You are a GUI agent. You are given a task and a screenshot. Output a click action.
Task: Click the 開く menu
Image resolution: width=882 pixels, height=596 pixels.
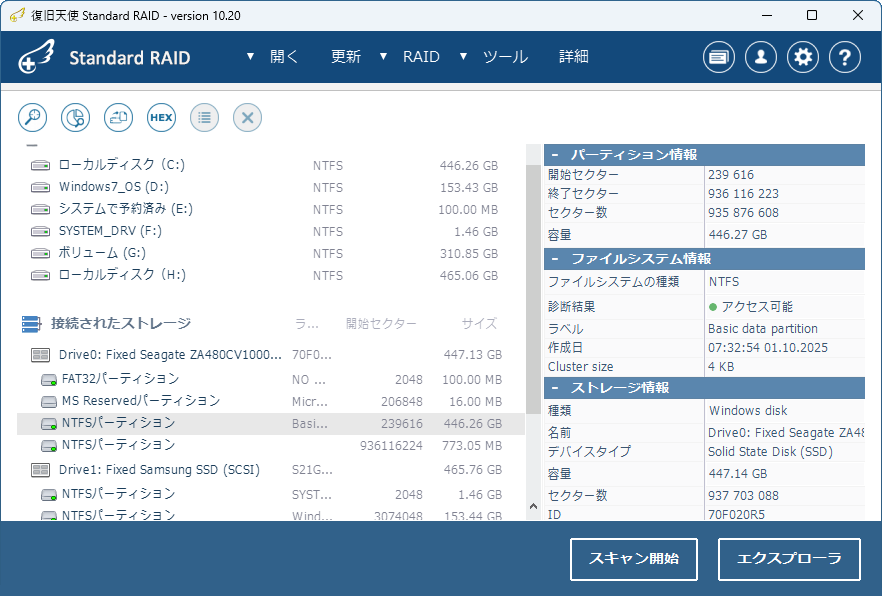pos(284,56)
